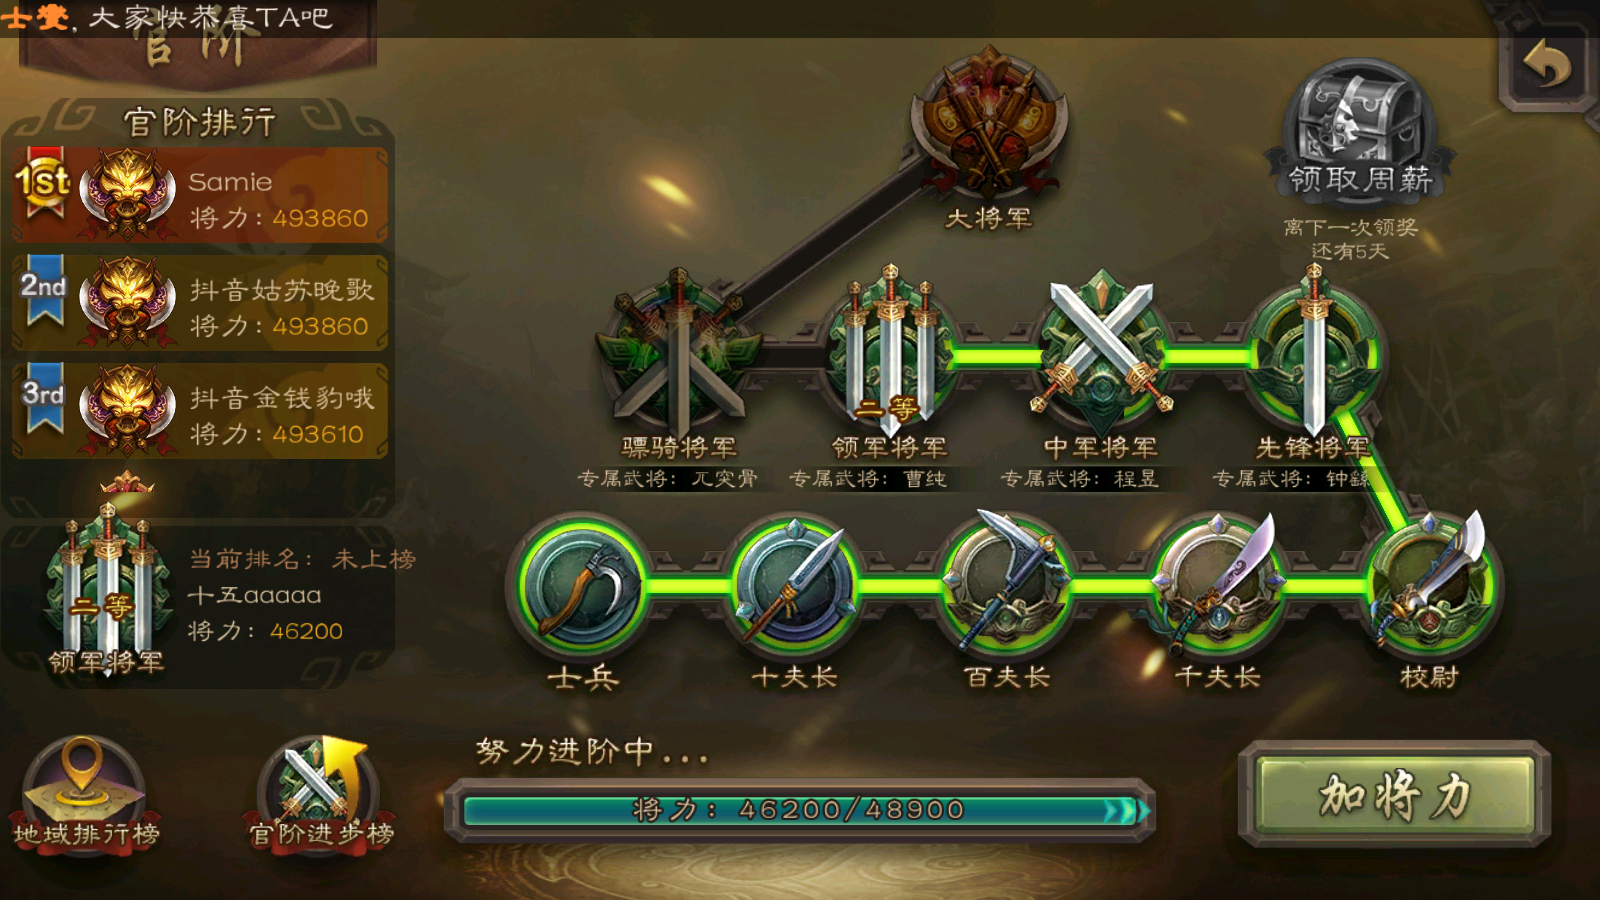Select the 骠骑将军 crossed swords icon
1600x900 pixels.
pos(679,352)
